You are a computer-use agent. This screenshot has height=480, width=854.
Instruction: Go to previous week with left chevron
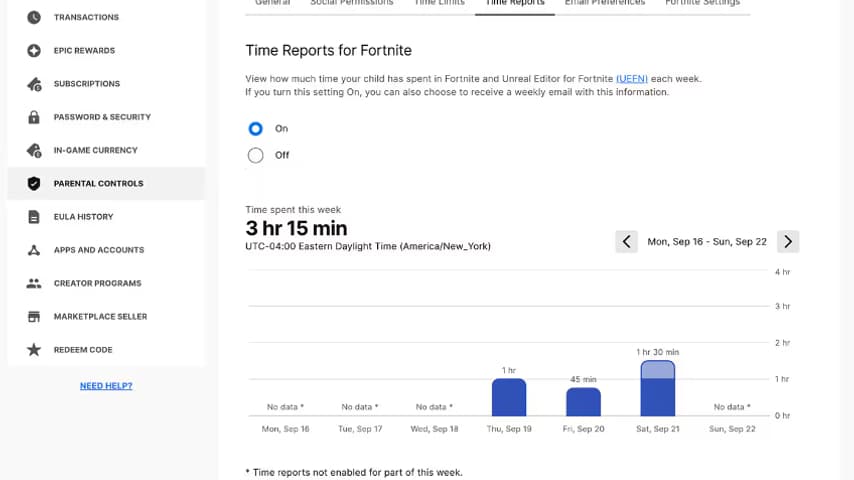tap(626, 241)
